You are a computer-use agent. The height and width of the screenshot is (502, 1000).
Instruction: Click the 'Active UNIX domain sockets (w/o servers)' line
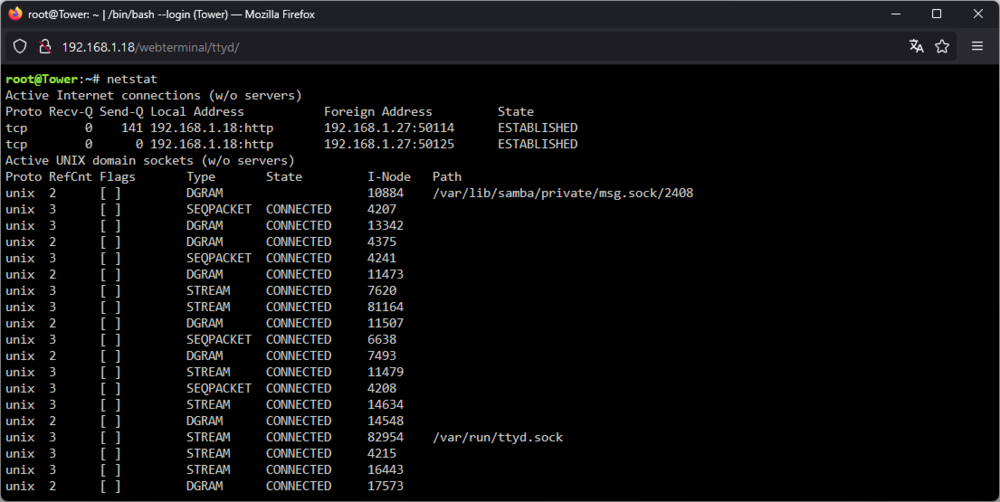point(150,161)
